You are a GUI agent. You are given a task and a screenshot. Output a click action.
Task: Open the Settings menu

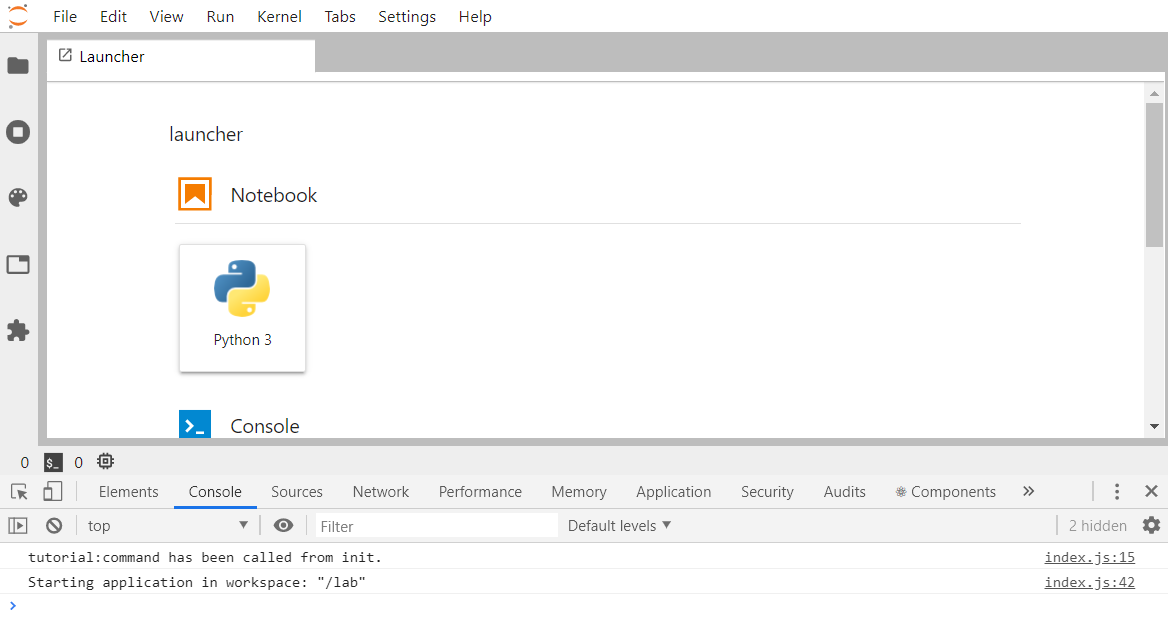[407, 16]
